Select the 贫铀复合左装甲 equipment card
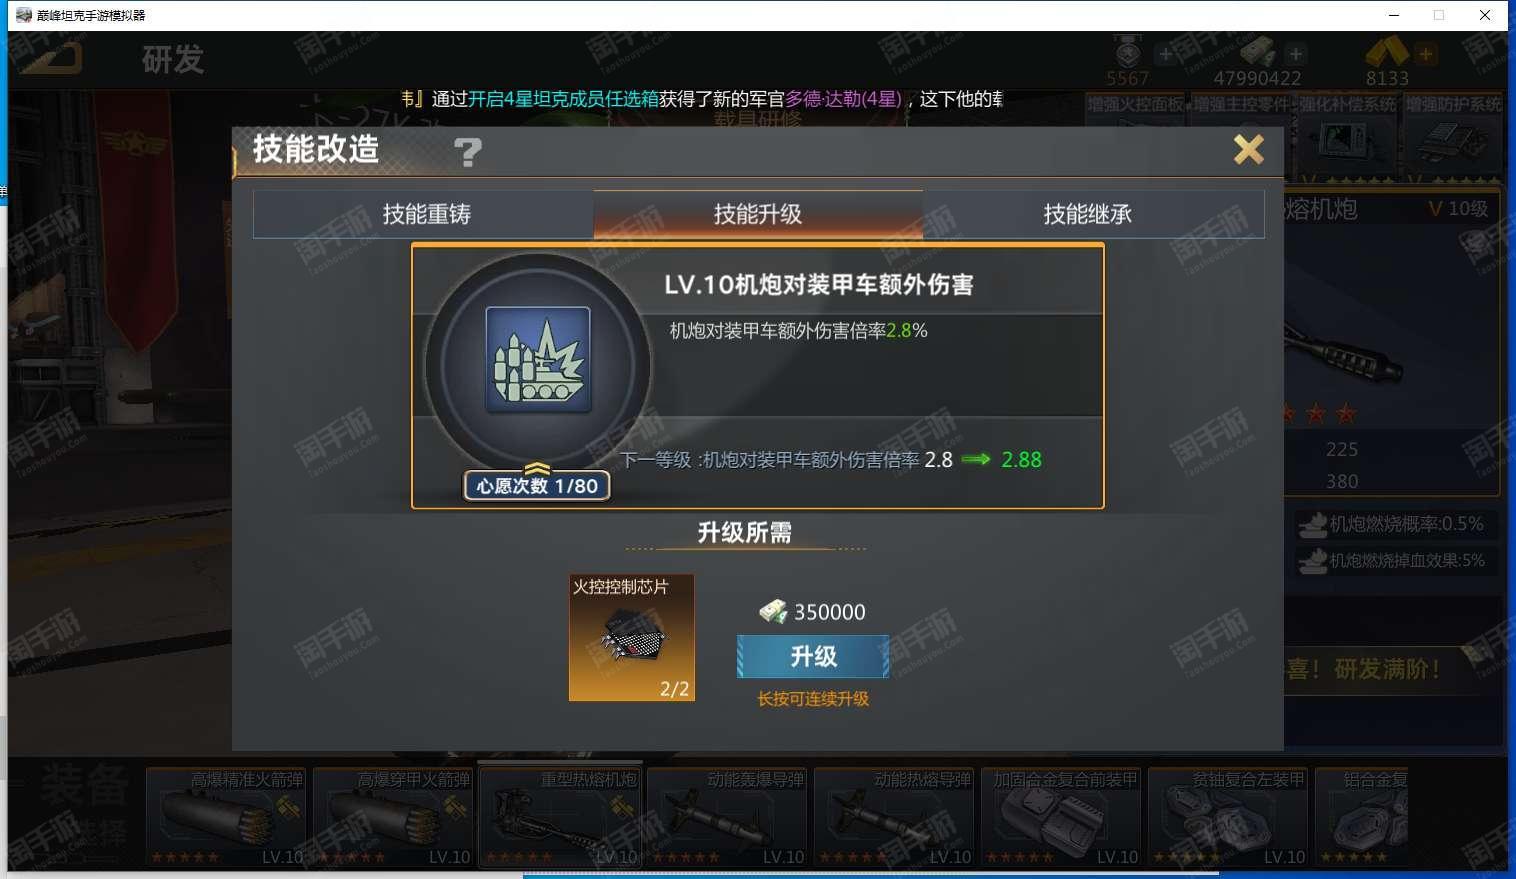The width and height of the screenshot is (1516, 879). [1229, 817]
